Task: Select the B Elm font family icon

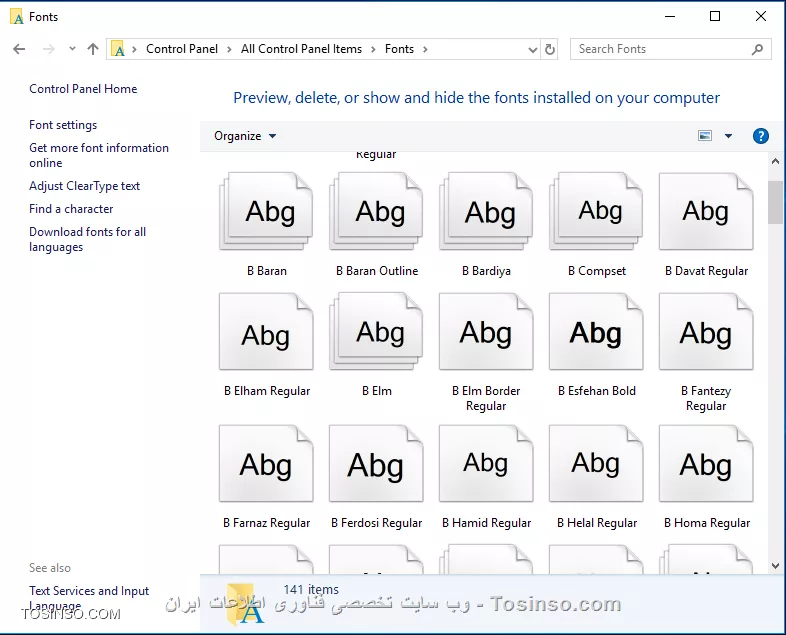Action: 376,331
